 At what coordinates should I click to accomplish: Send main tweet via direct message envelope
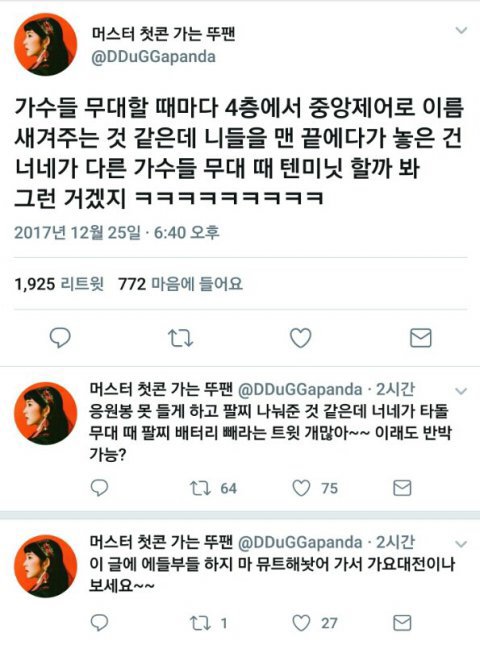click(x=421, y=338)
